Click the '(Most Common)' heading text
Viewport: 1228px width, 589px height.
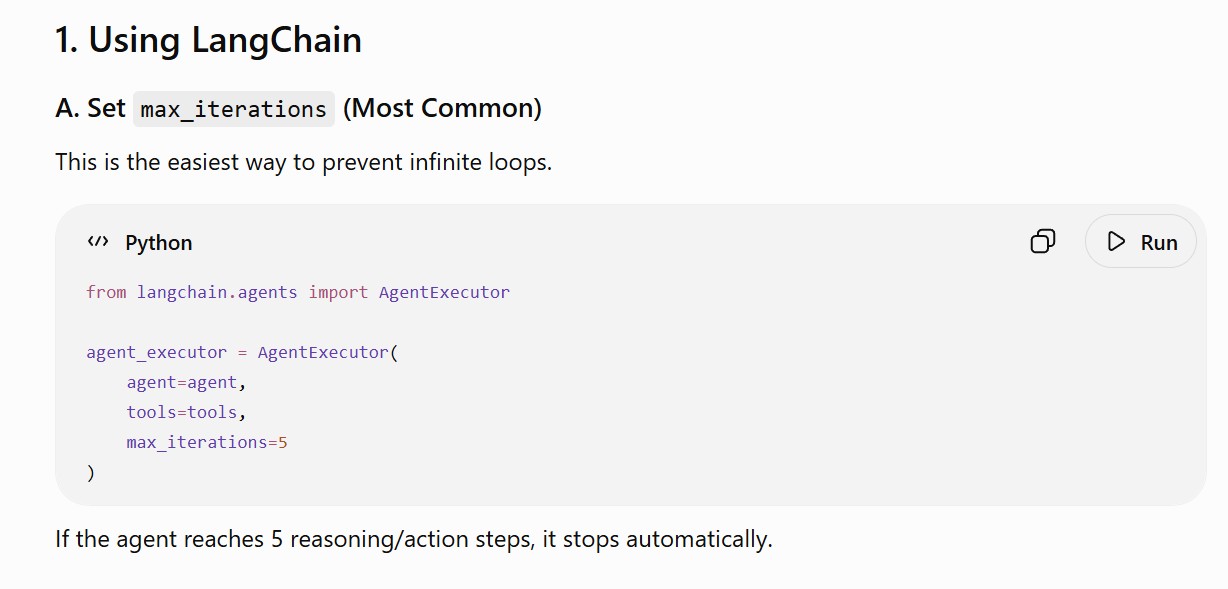click(442, 108)
